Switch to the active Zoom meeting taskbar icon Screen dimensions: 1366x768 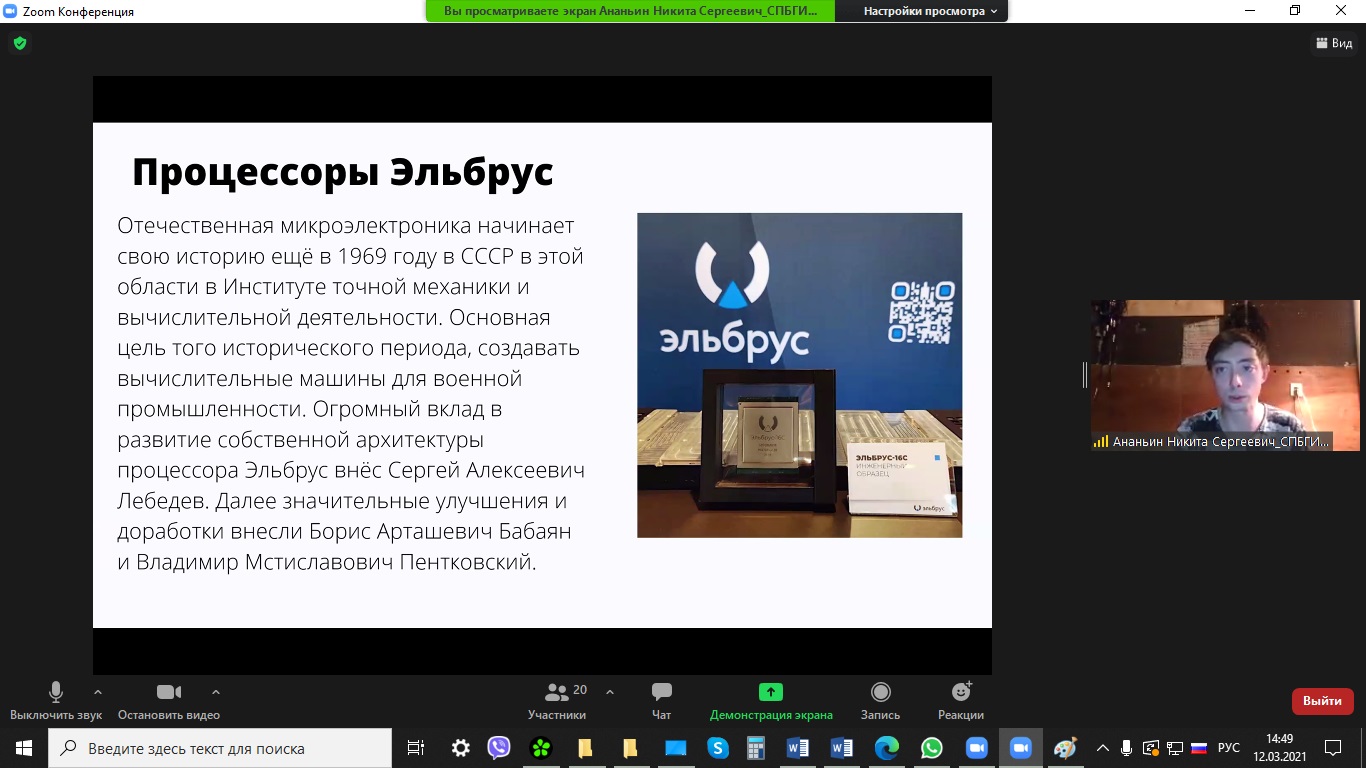pyautogui.click(x=1020, y=748)
